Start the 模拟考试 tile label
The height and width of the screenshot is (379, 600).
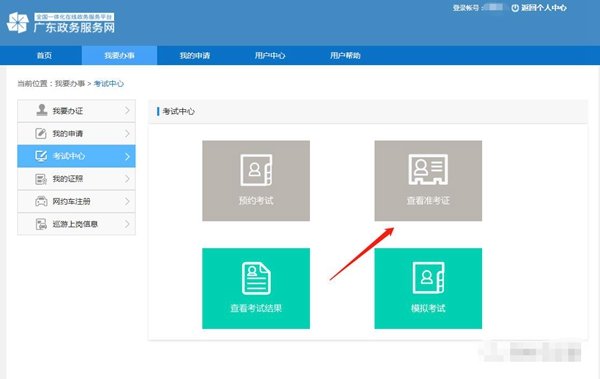pyautogui.click(x=428, y=308)
